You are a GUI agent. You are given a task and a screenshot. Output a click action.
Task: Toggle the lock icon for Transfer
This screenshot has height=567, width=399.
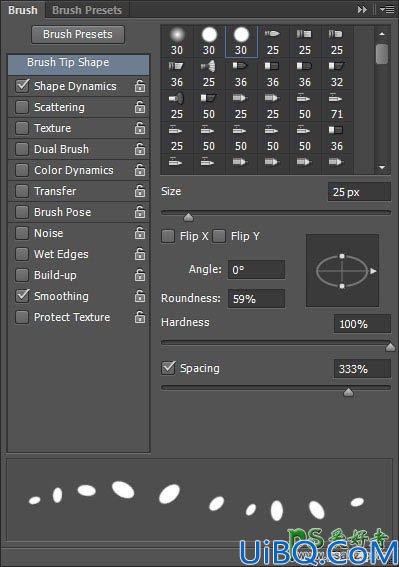(x=140, y=191)
